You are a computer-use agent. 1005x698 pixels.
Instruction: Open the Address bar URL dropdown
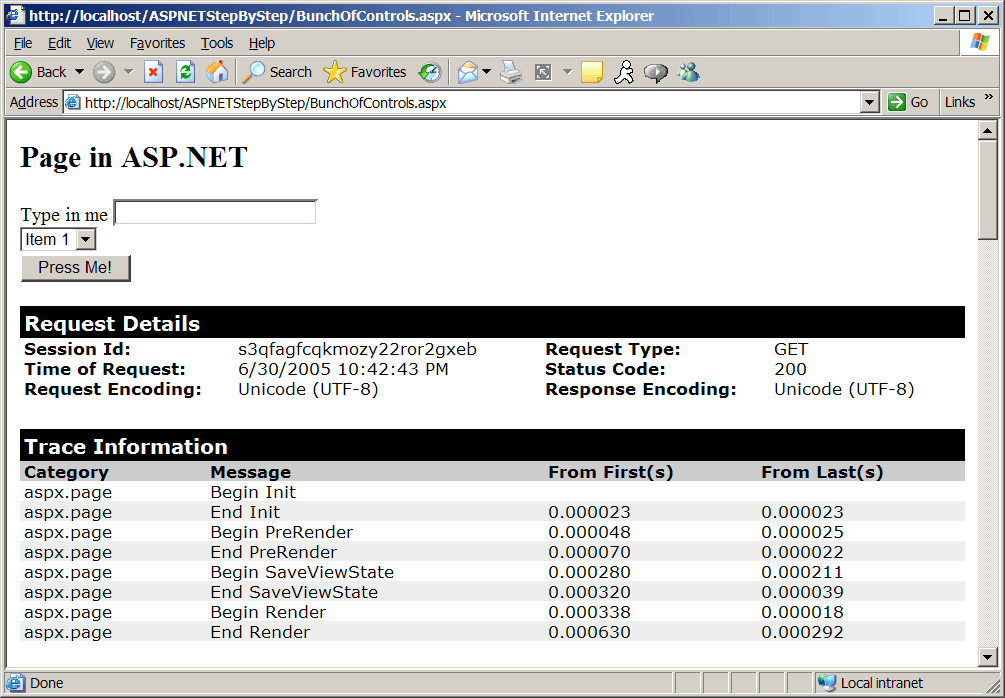pos(869,102)
